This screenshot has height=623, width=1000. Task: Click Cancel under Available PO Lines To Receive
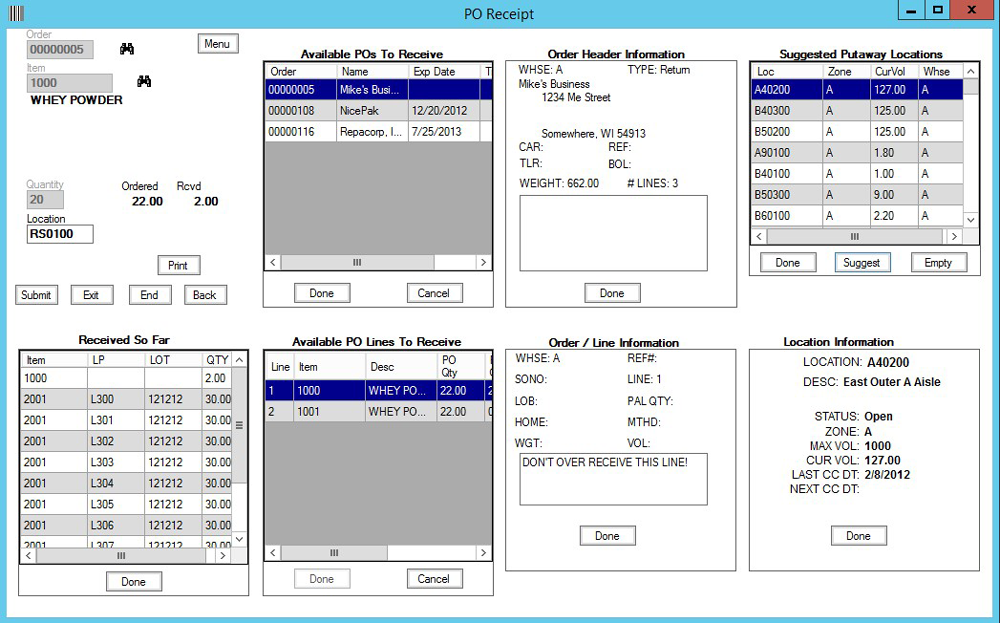coord(434,578)
